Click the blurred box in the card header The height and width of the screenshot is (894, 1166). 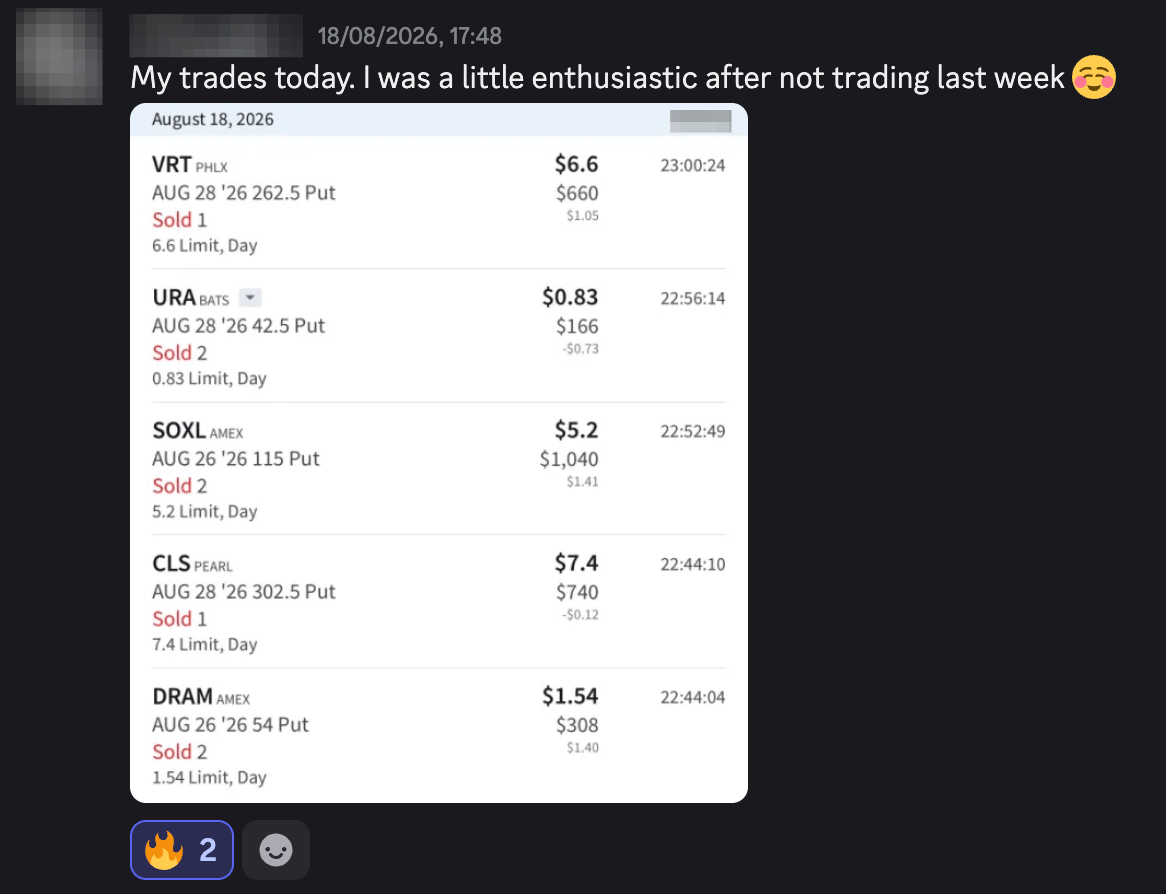coord(700,120)
